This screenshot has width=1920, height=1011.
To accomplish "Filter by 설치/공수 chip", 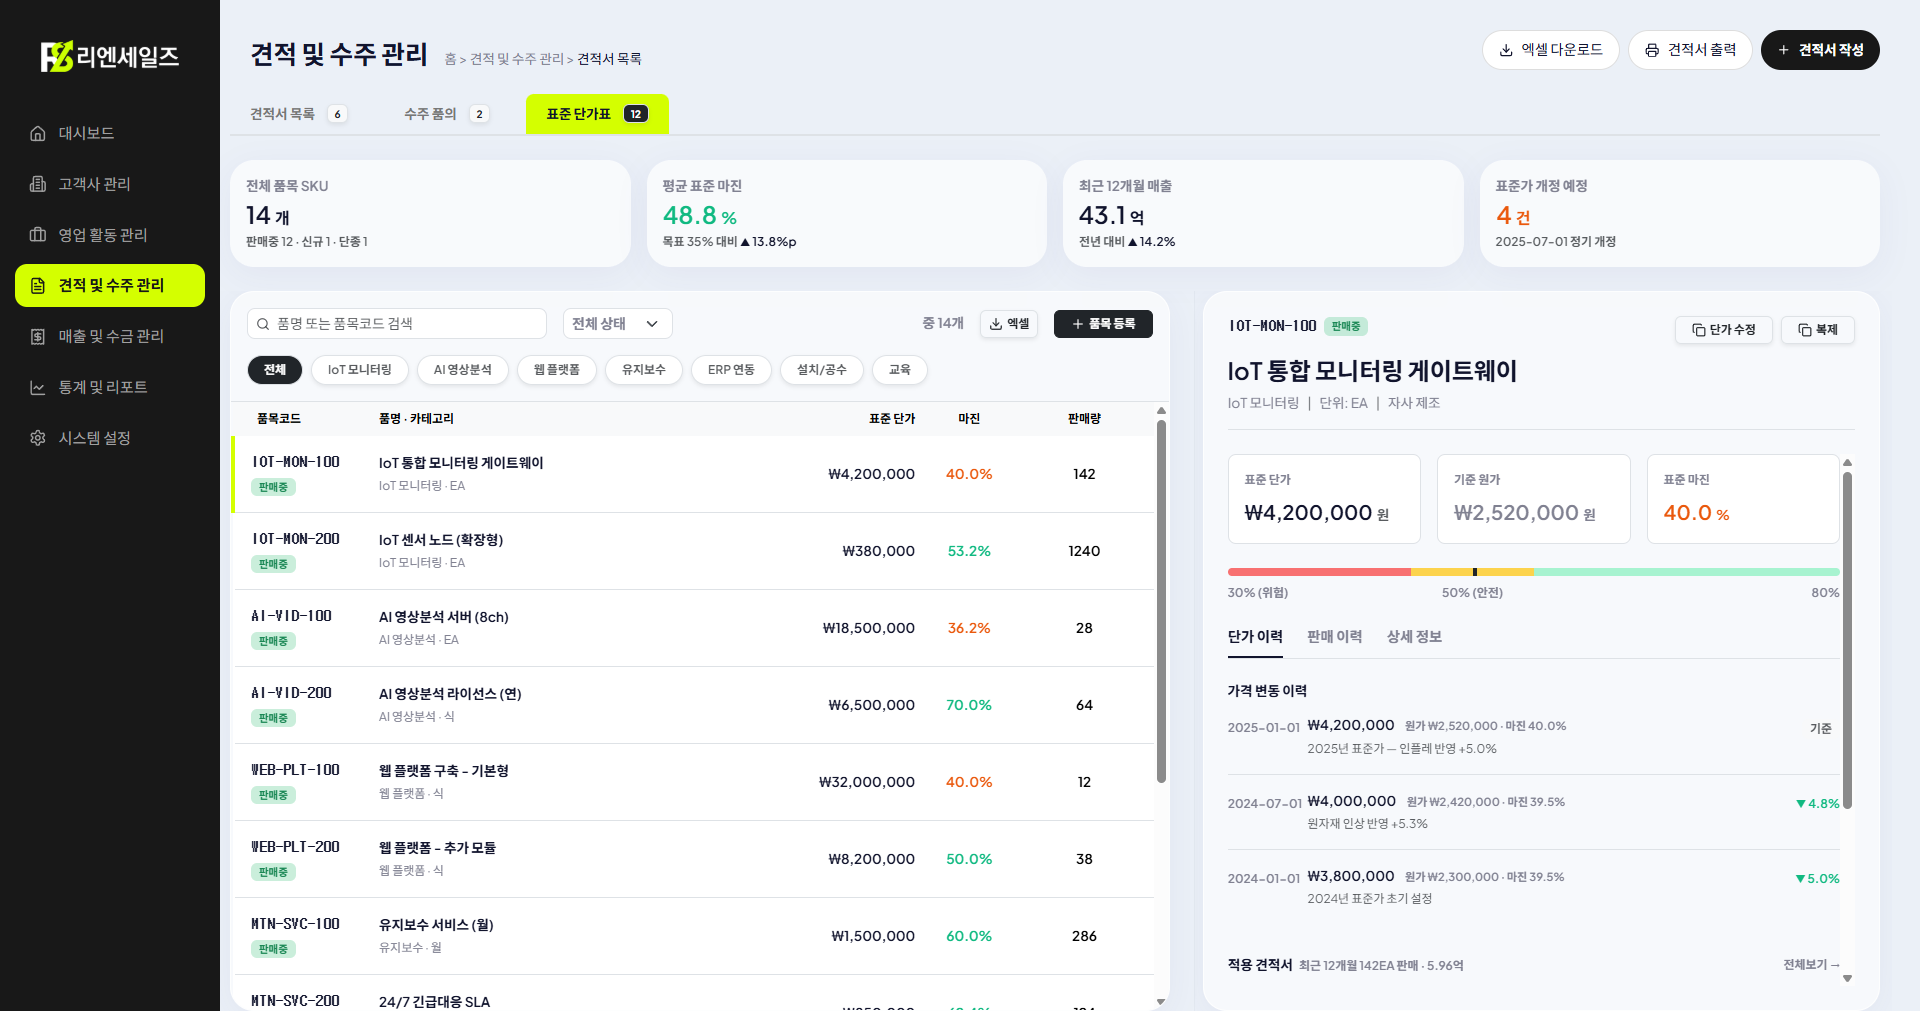I will [822, 370].
